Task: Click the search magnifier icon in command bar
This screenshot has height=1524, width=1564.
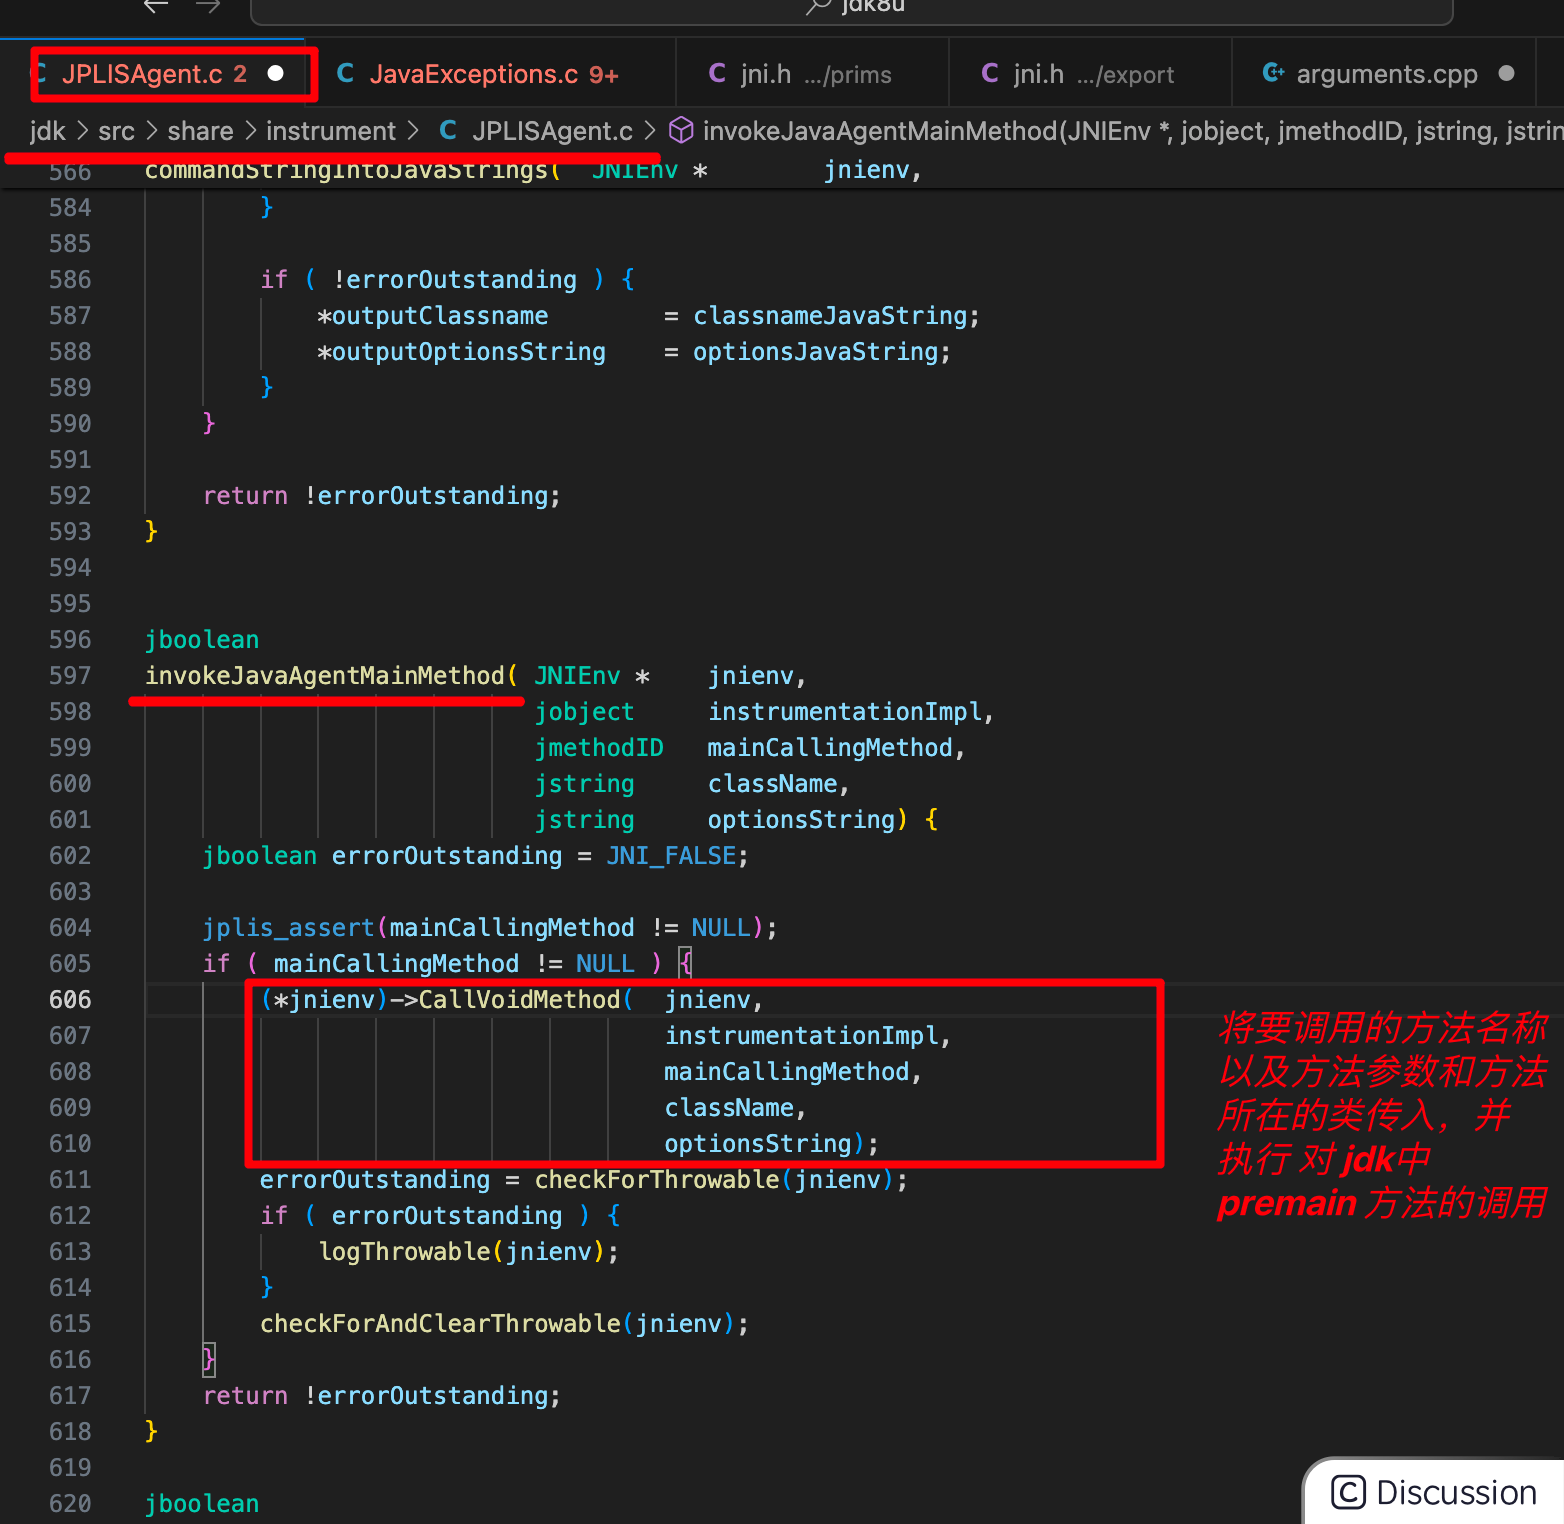Action: click(818, 7)
